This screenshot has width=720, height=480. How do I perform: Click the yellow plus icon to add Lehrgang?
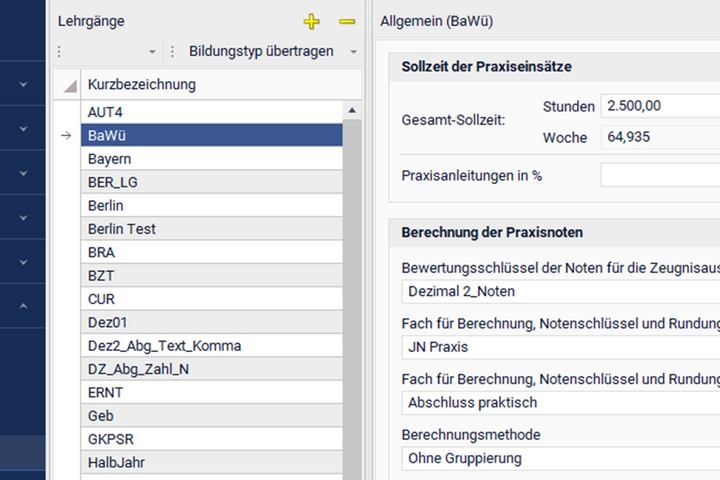click(311, 21)
